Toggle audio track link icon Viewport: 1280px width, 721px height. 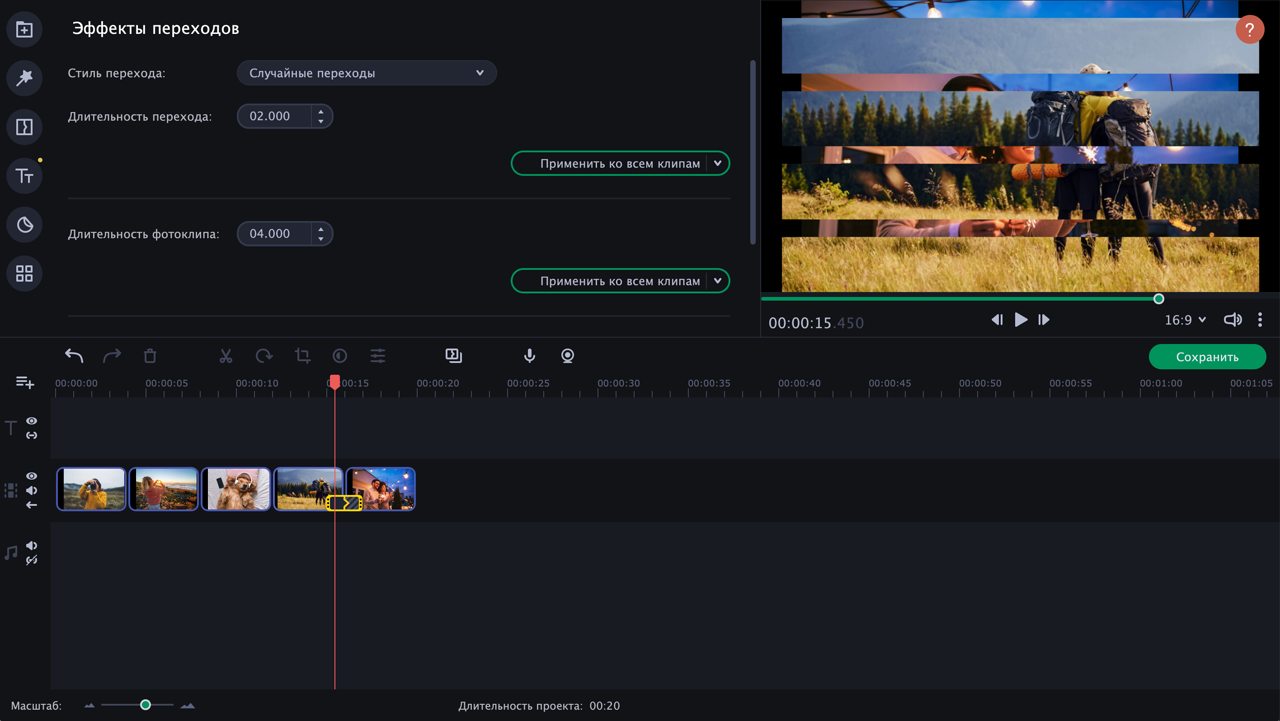tap(32, 560)
